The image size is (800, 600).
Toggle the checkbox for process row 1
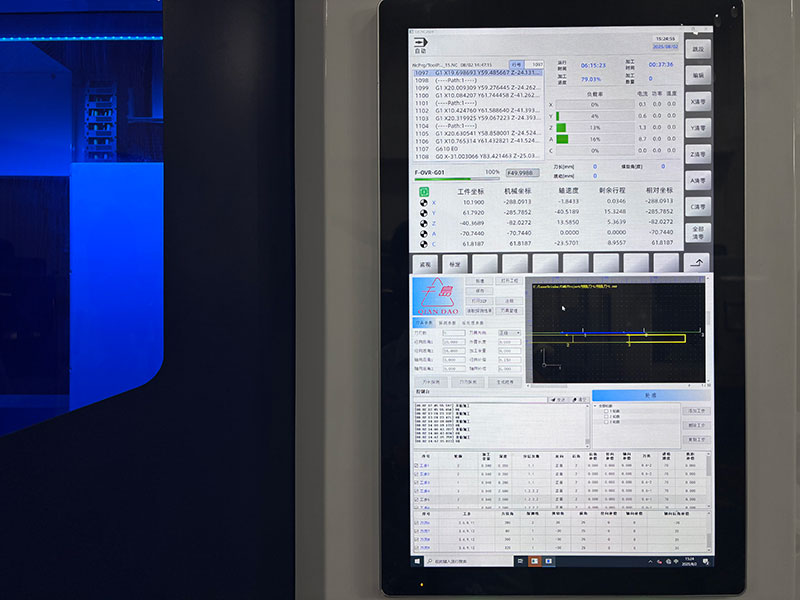pyautogui.click(x=417, y=466)
